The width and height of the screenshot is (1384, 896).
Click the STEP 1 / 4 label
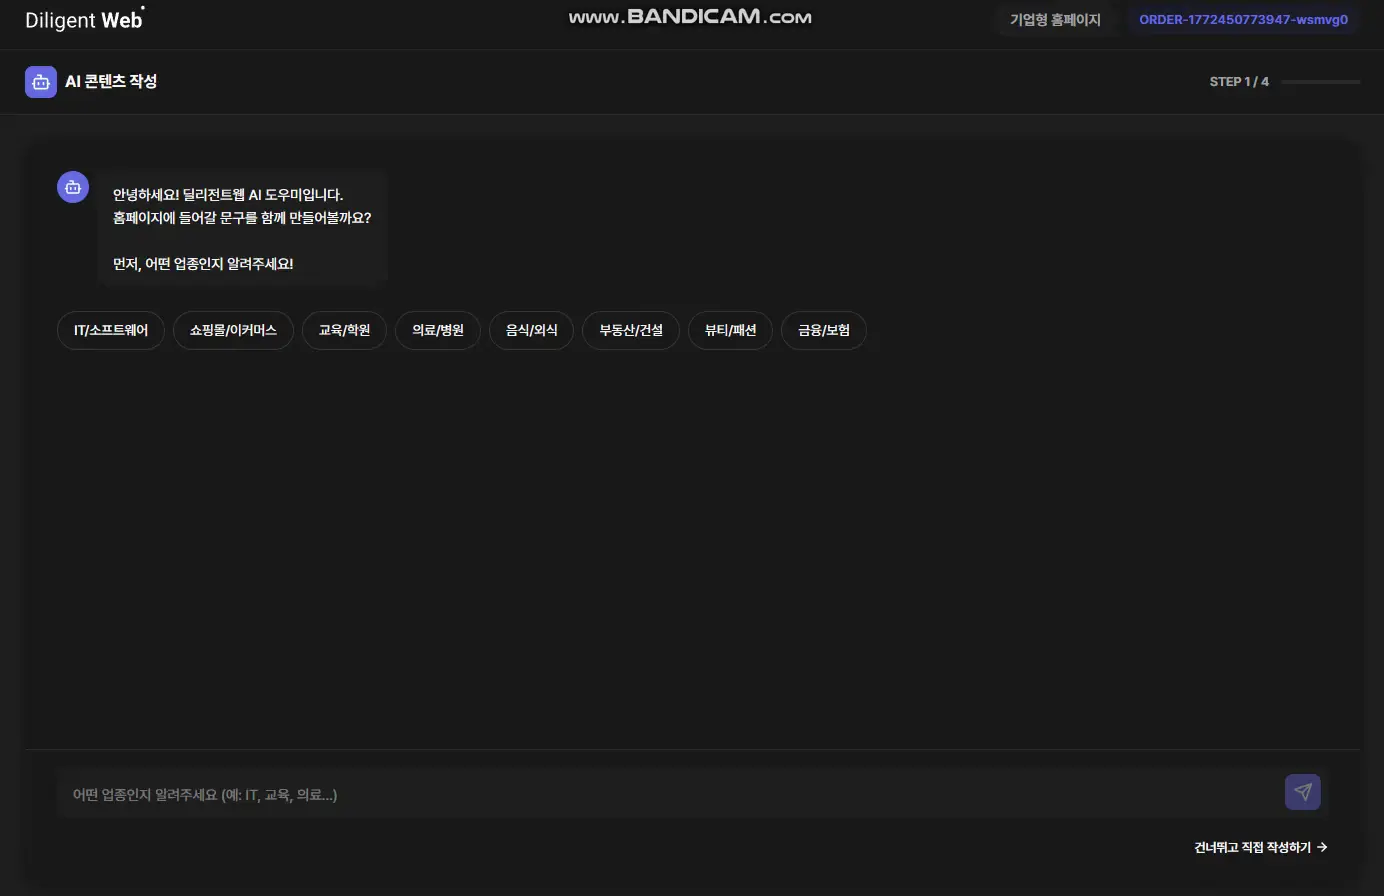point(1239,82)
